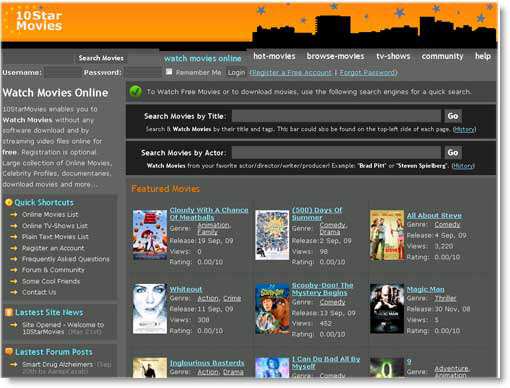
Task: Open Plain Text Movies List shortcut
Action: click(x=55, y=237)
